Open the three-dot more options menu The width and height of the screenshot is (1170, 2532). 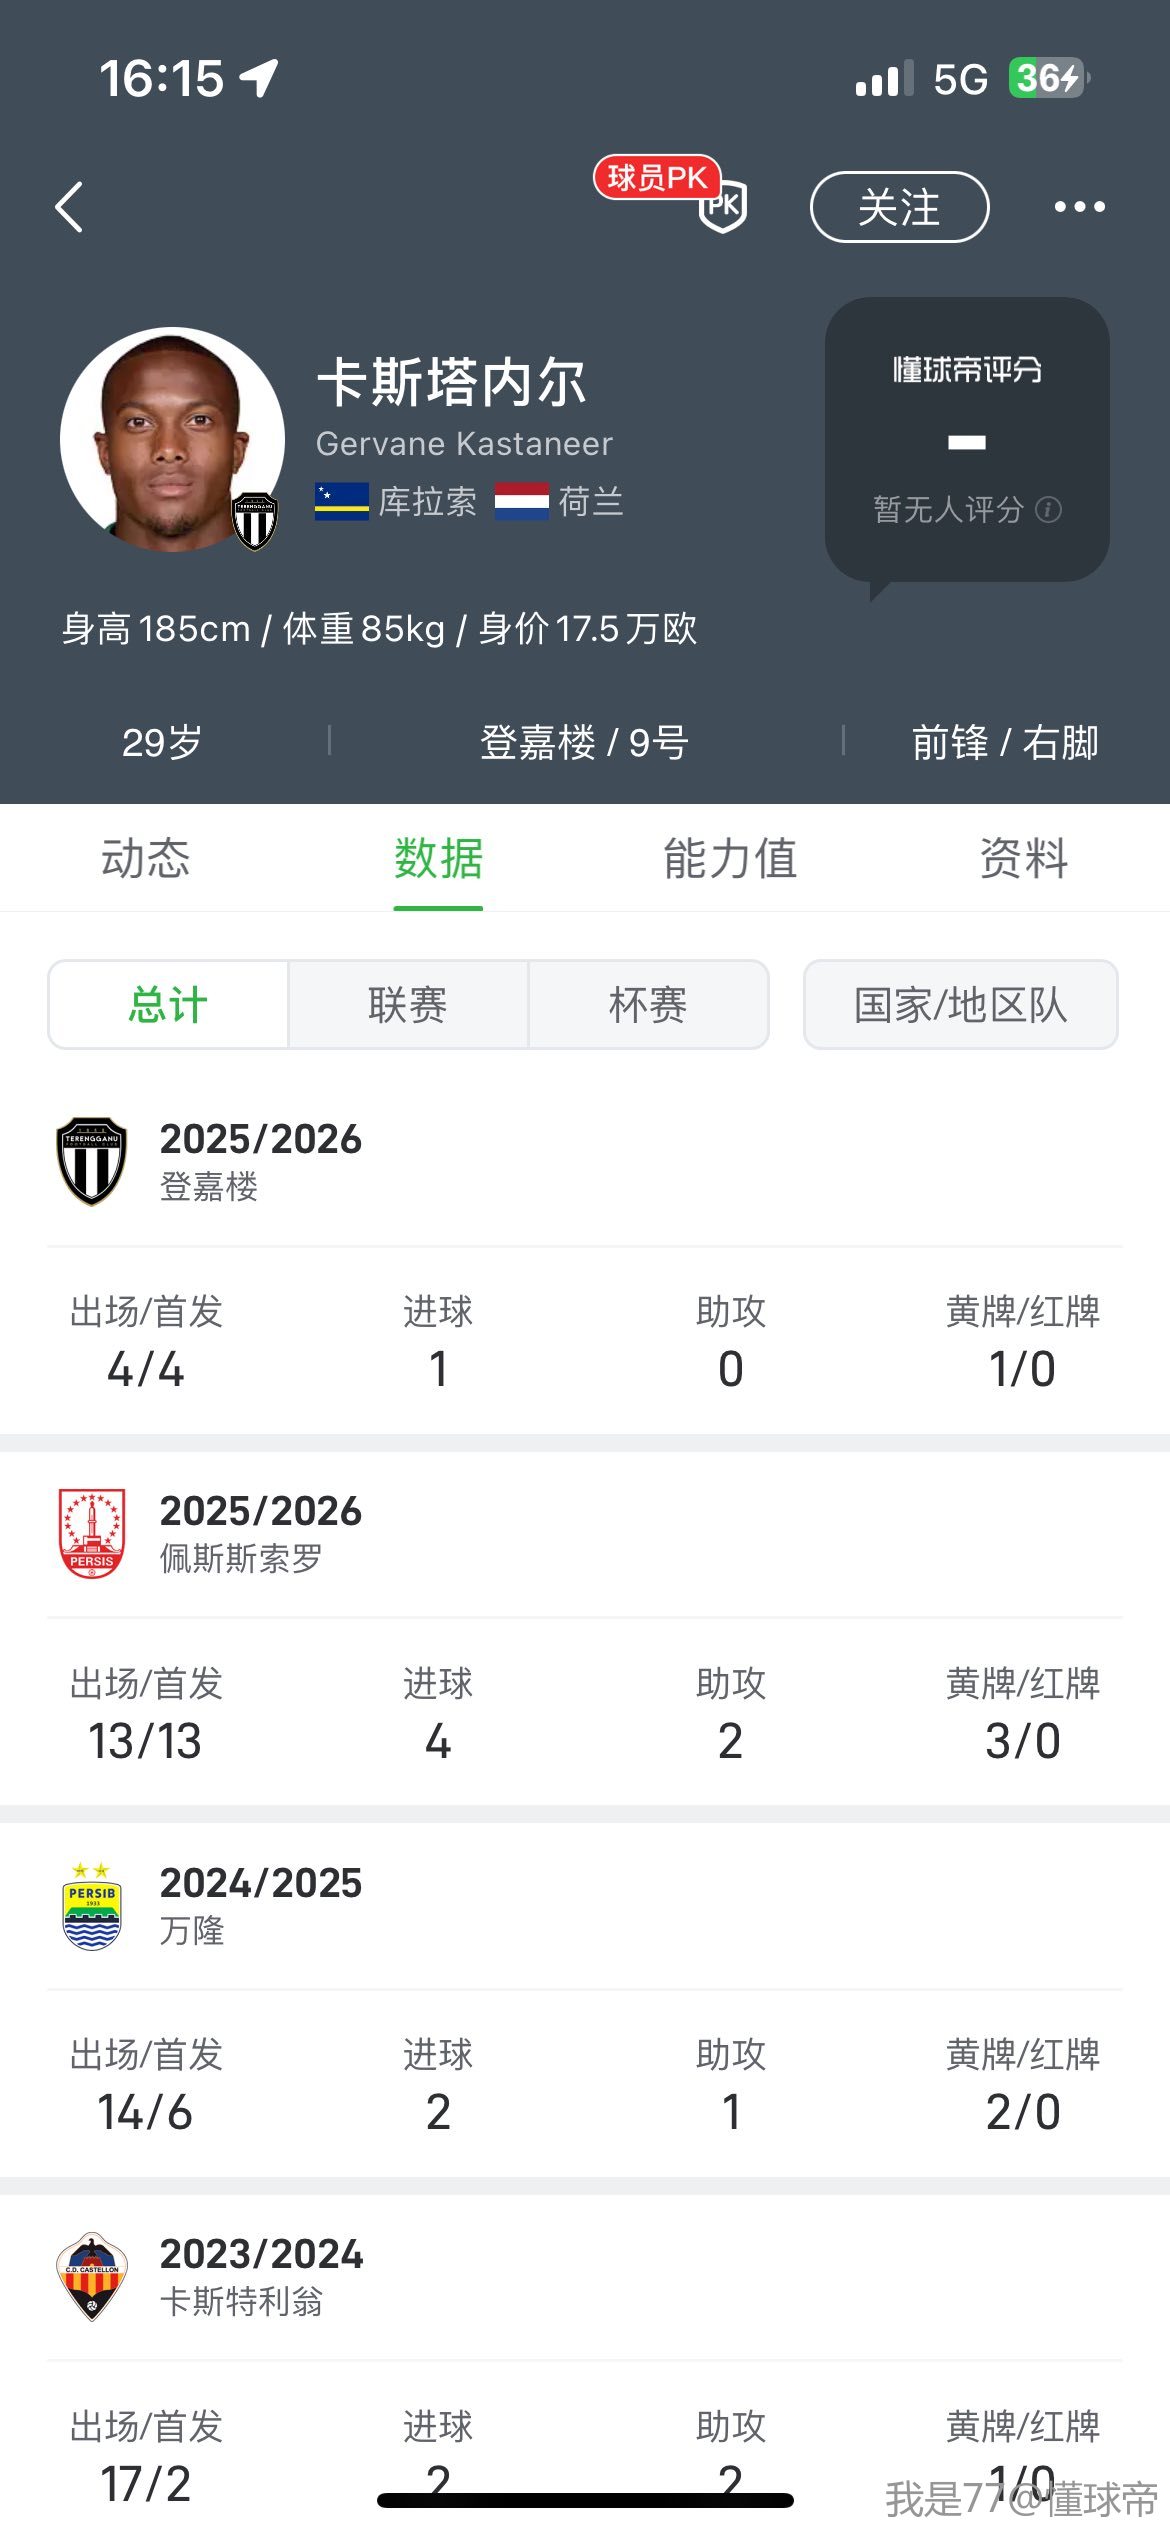pyautogui.click(x=1079, y=207)
